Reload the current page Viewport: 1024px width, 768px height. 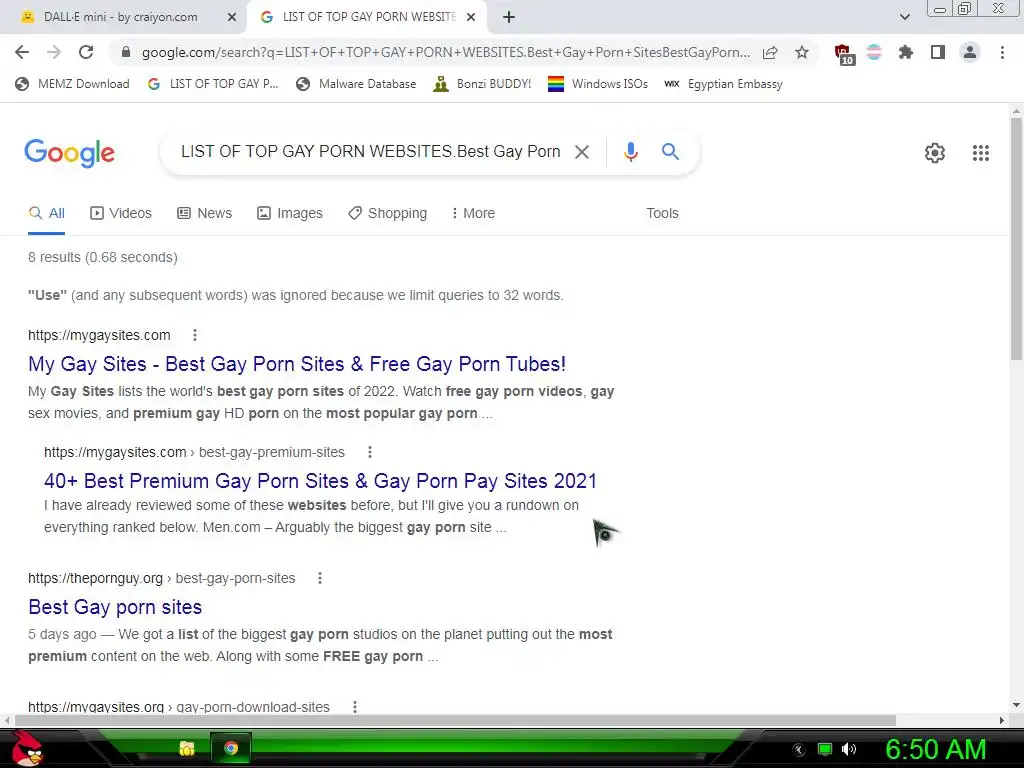(86, 52)
